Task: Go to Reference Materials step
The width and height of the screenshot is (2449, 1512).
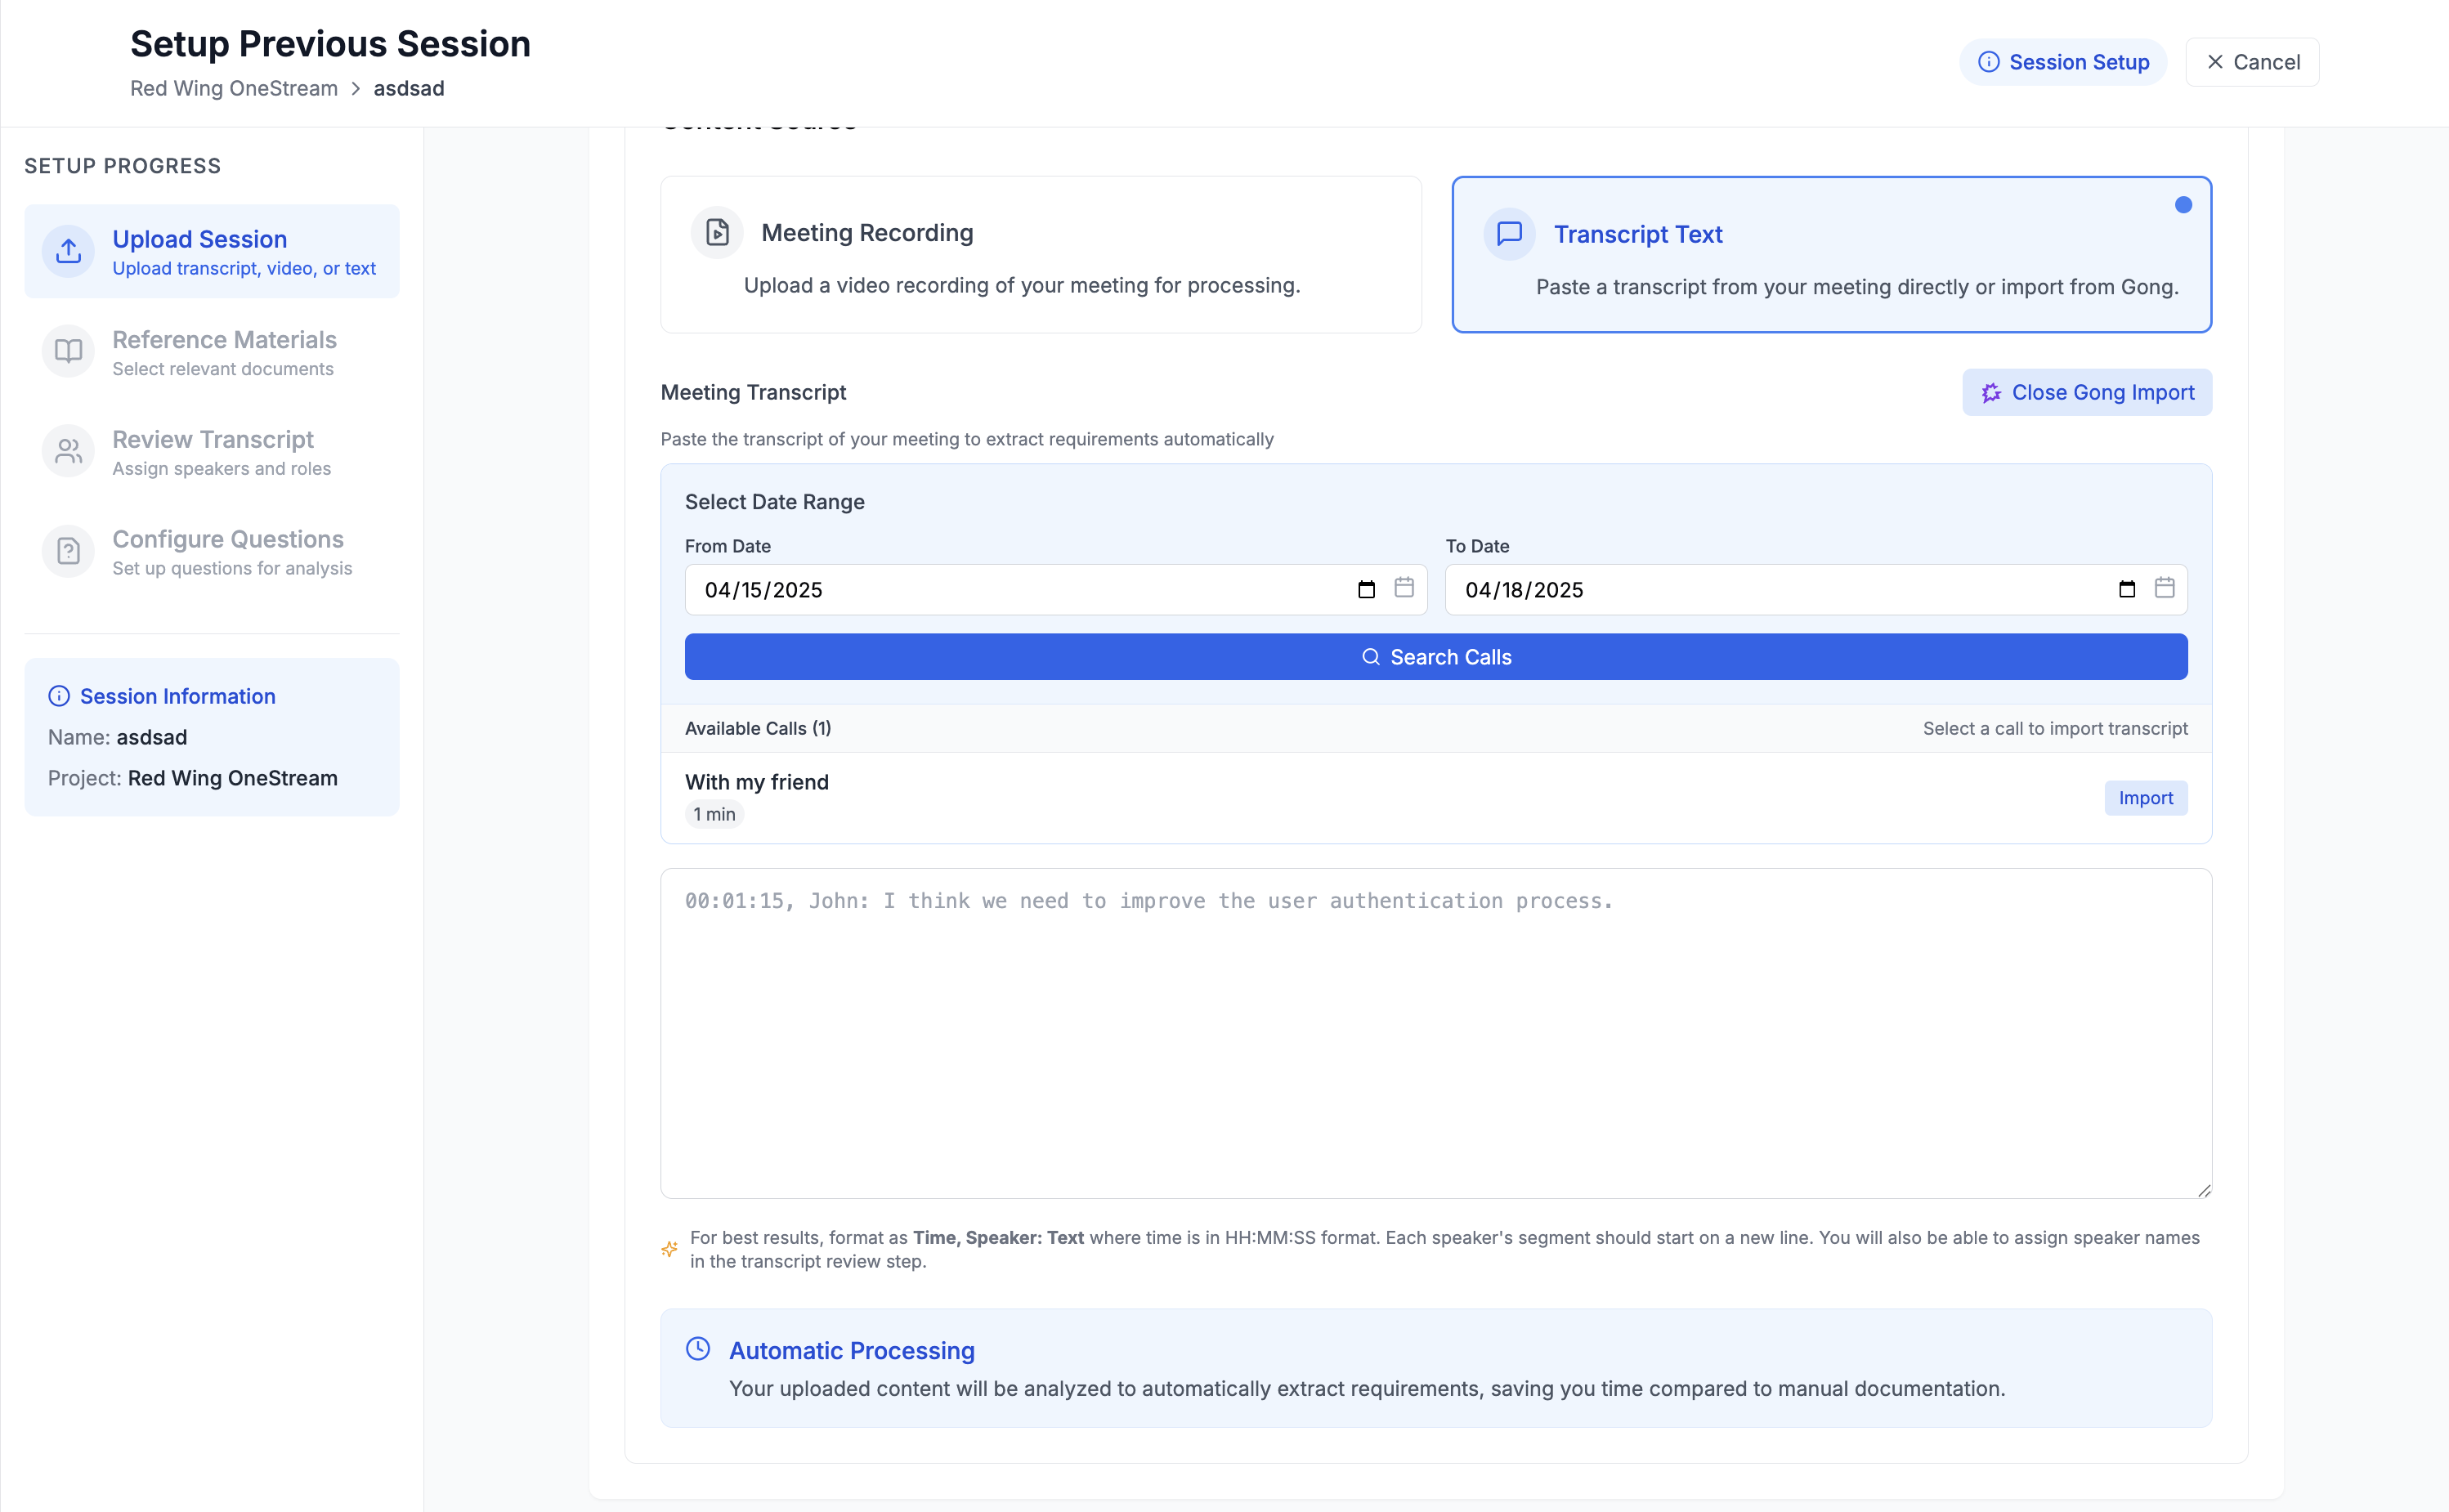Action: click(224, 352)
